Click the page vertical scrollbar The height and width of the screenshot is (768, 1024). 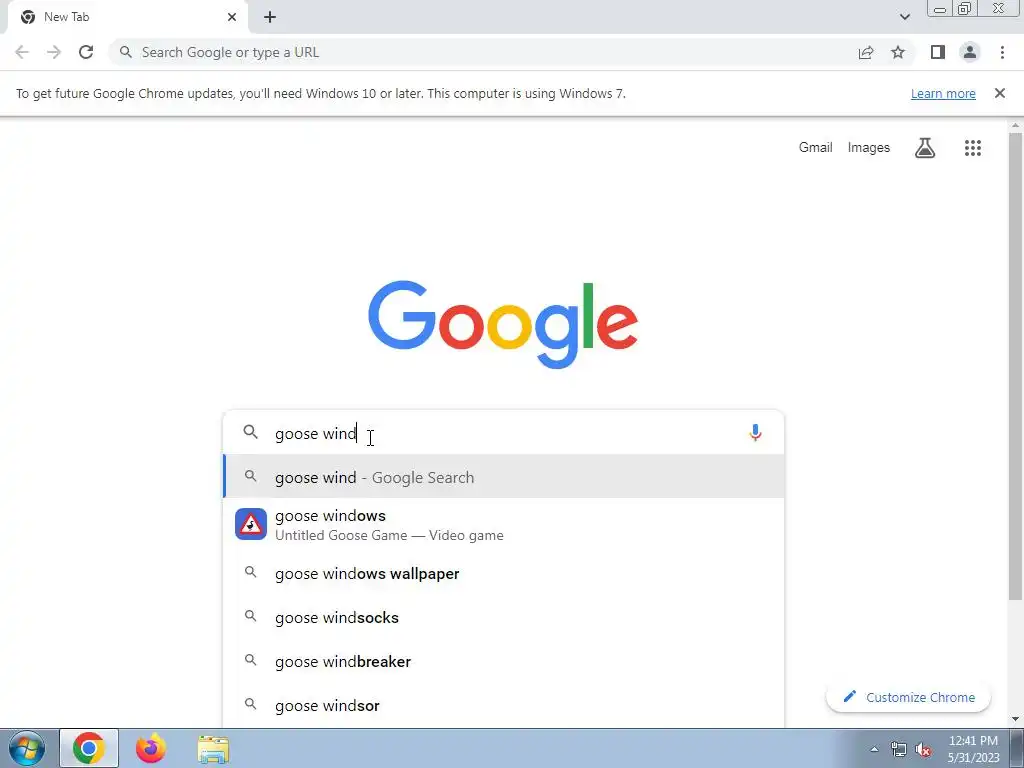1015,366
